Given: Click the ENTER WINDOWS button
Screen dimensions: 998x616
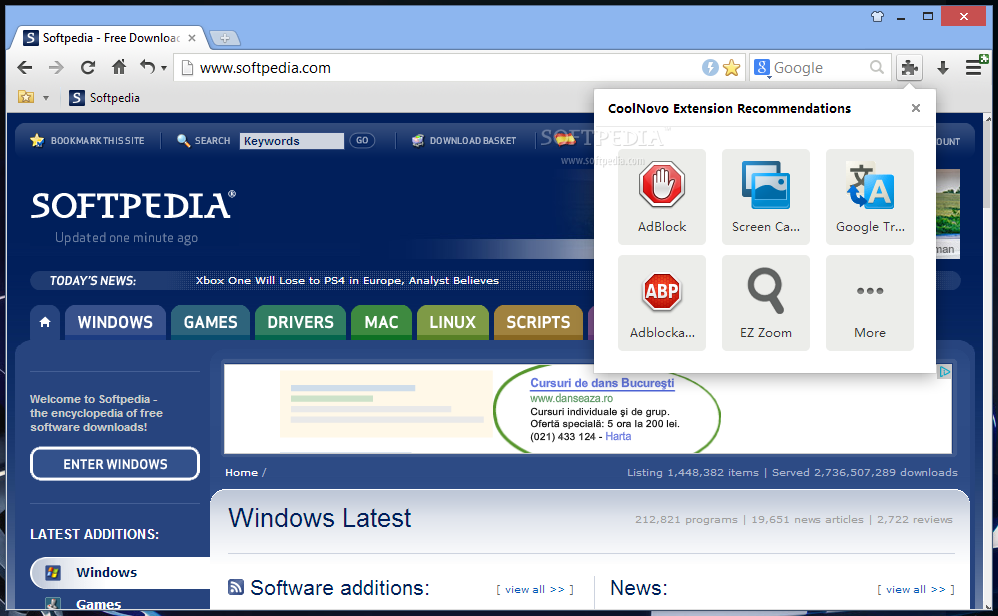Looking at the screenshot, I should tap(115, 464).
